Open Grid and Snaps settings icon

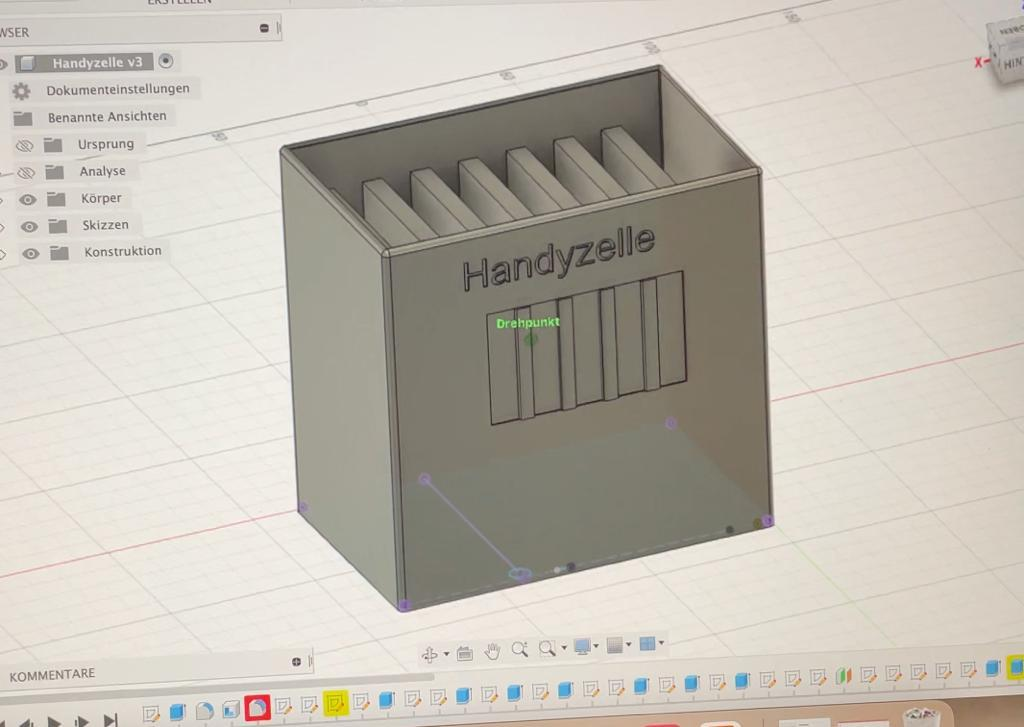click(615, 645)
